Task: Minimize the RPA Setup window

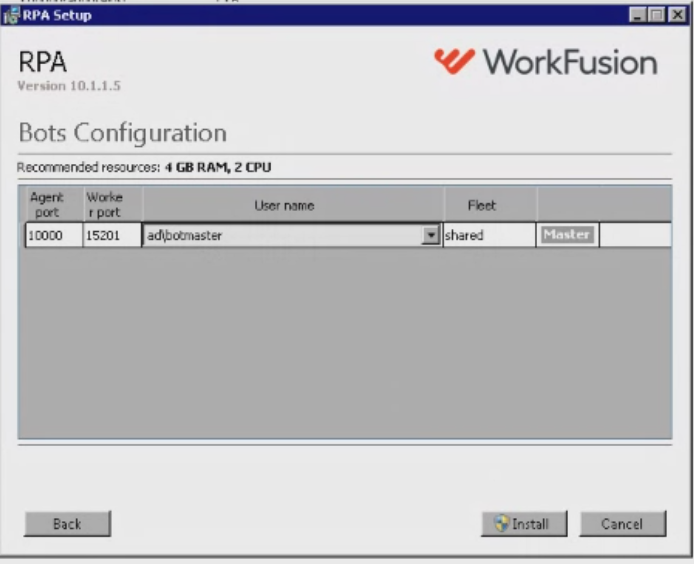Action: [637, 15]
